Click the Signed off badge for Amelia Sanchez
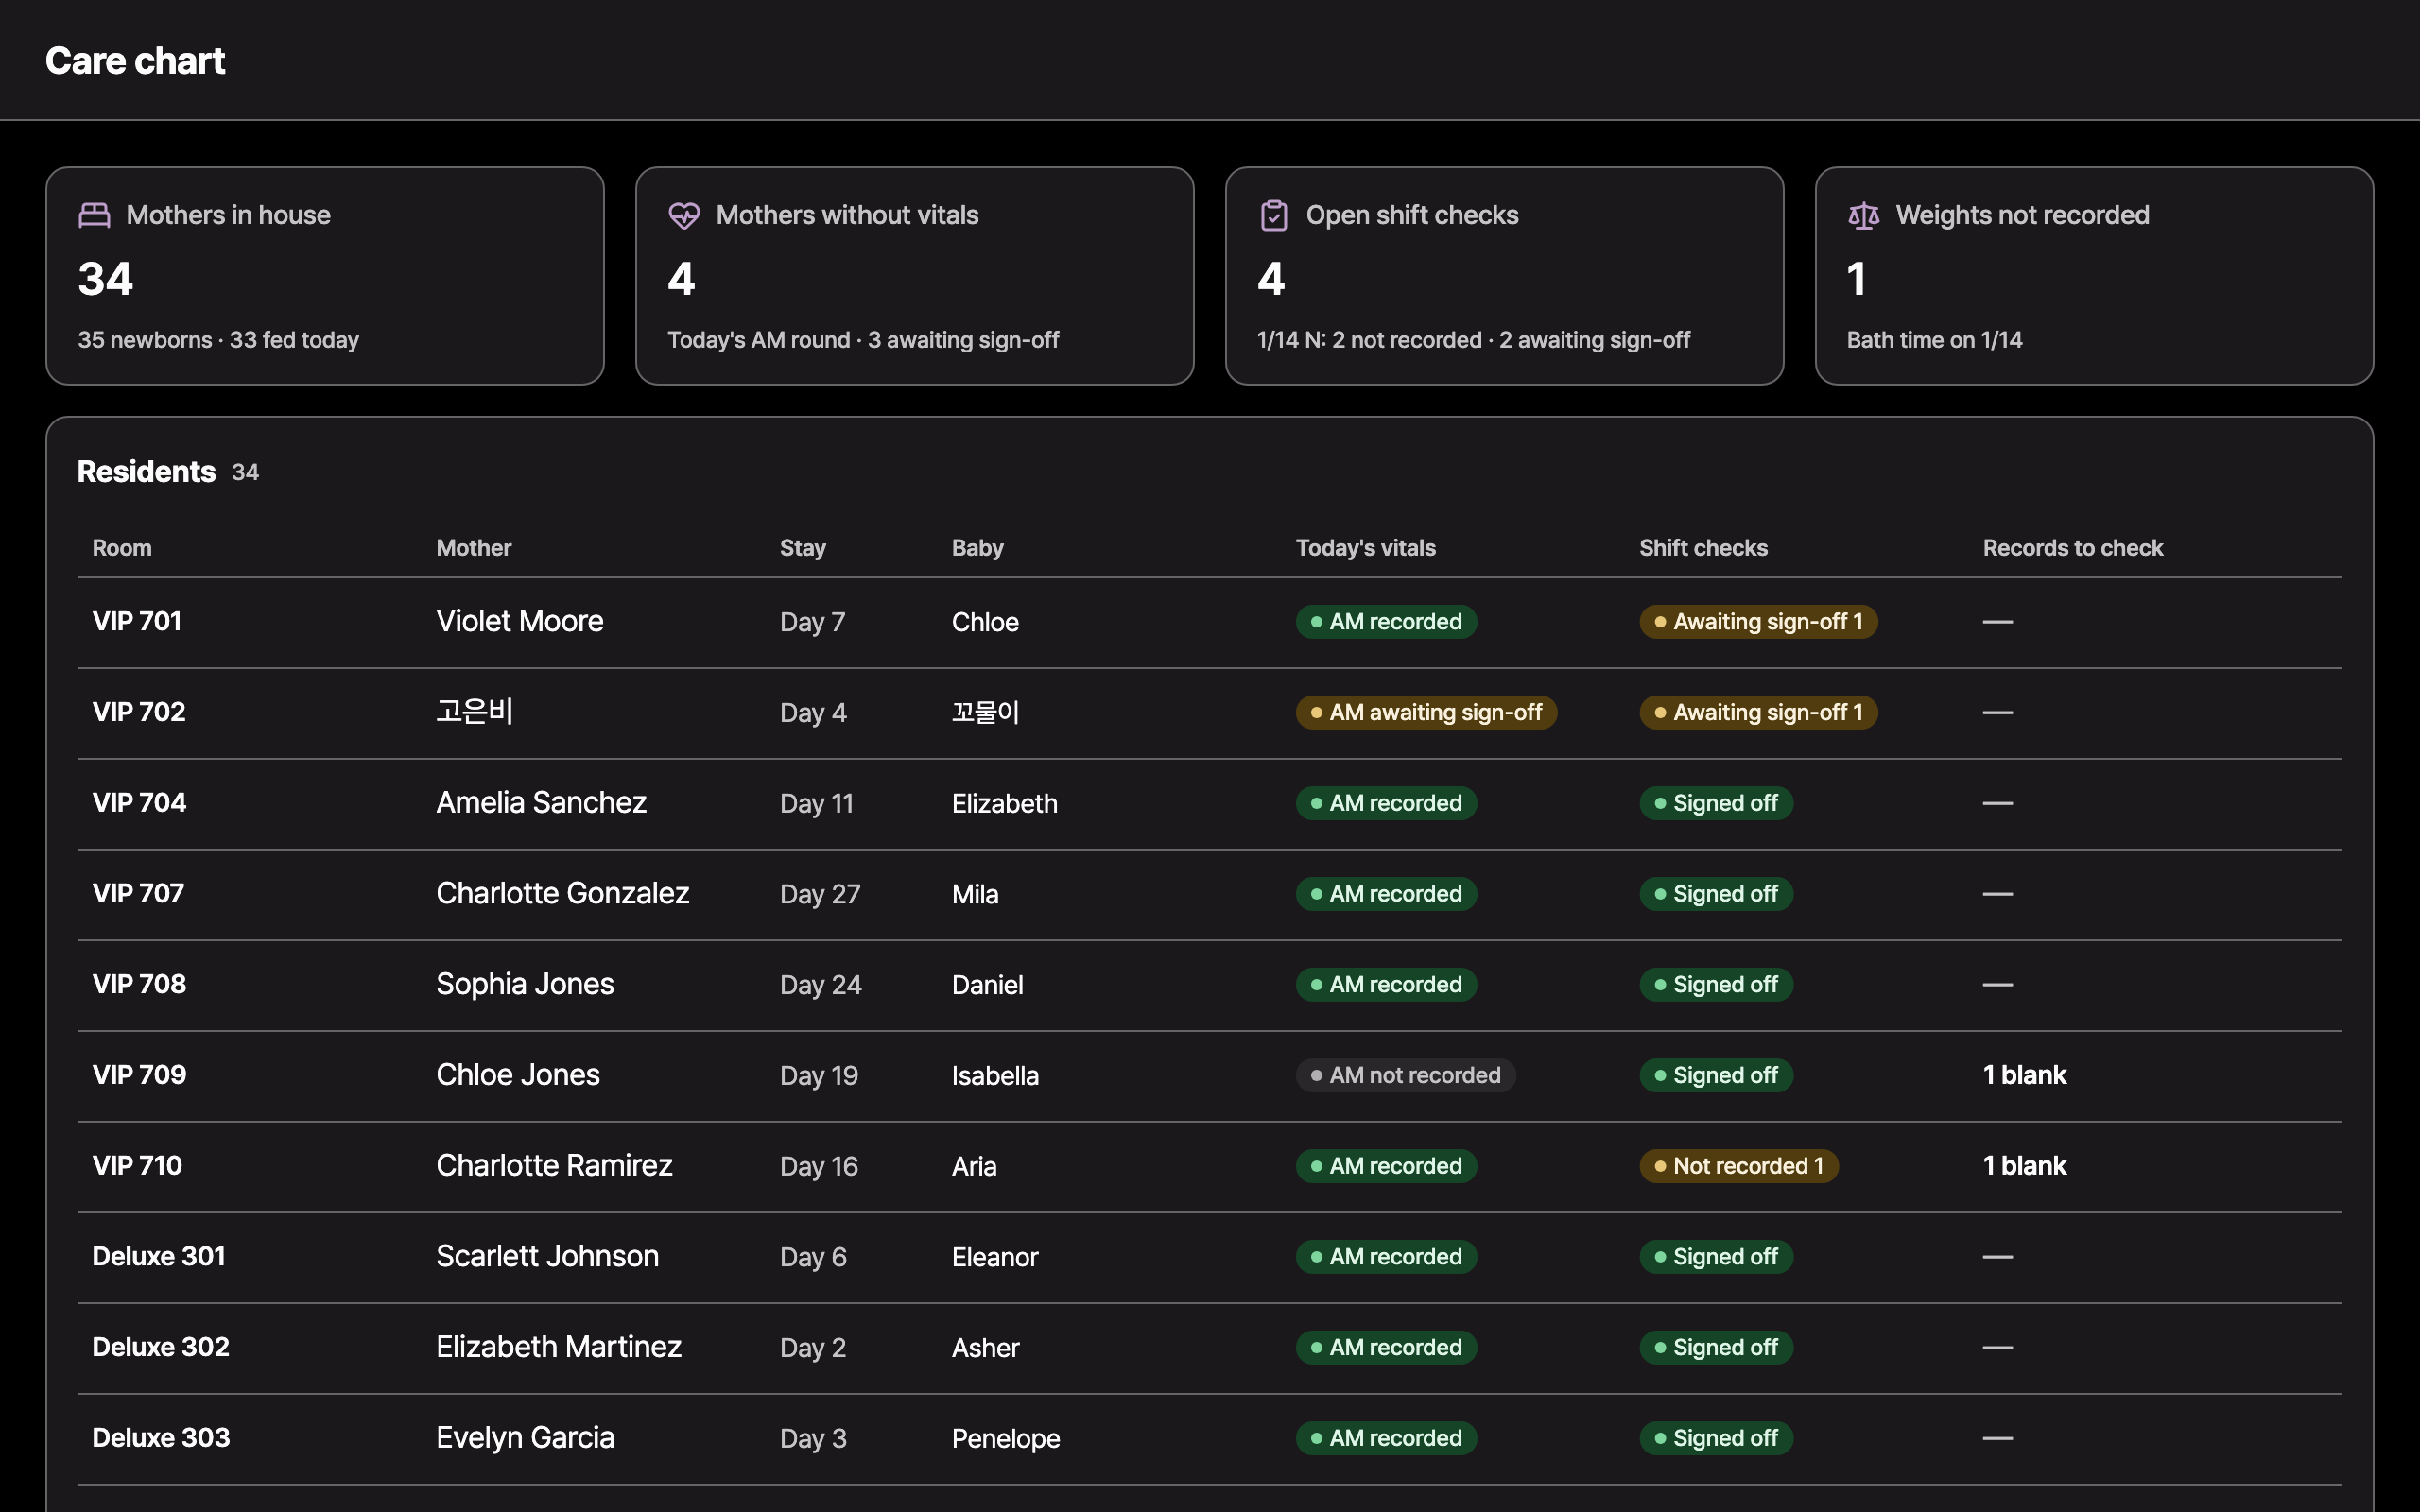The width and height of the screenshot is (2420, 1512). point(1716,803)
